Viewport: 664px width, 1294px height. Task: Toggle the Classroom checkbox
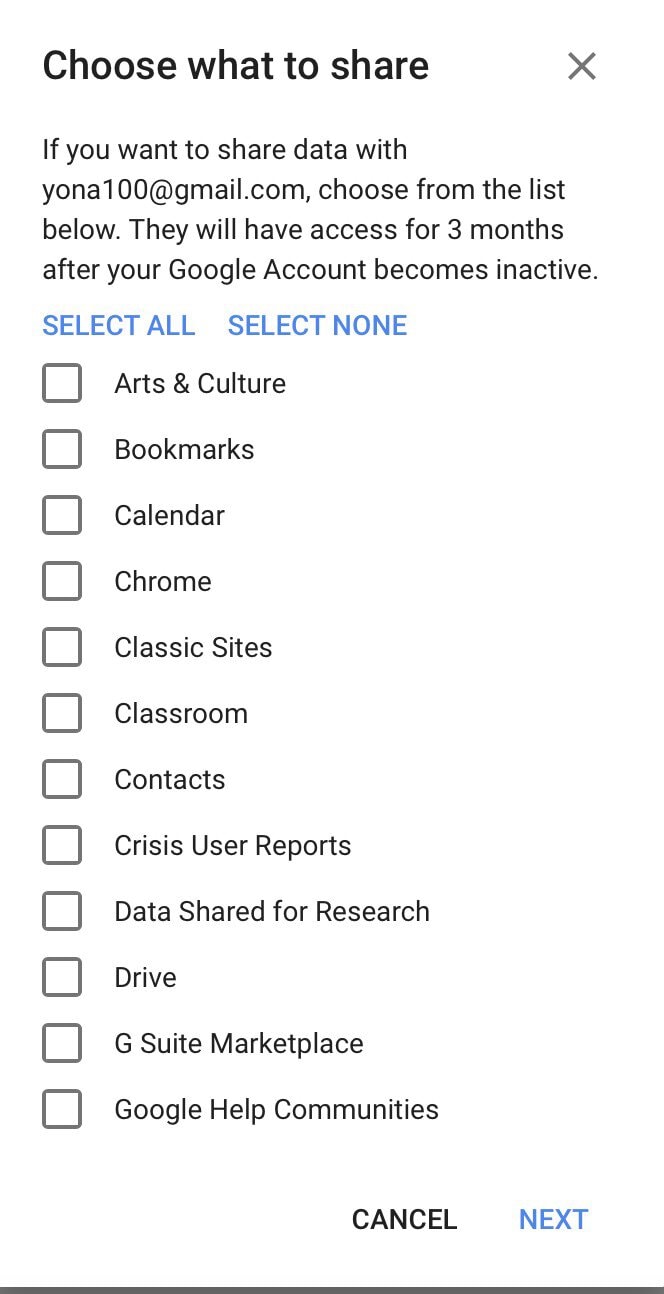tap(62, 713)
